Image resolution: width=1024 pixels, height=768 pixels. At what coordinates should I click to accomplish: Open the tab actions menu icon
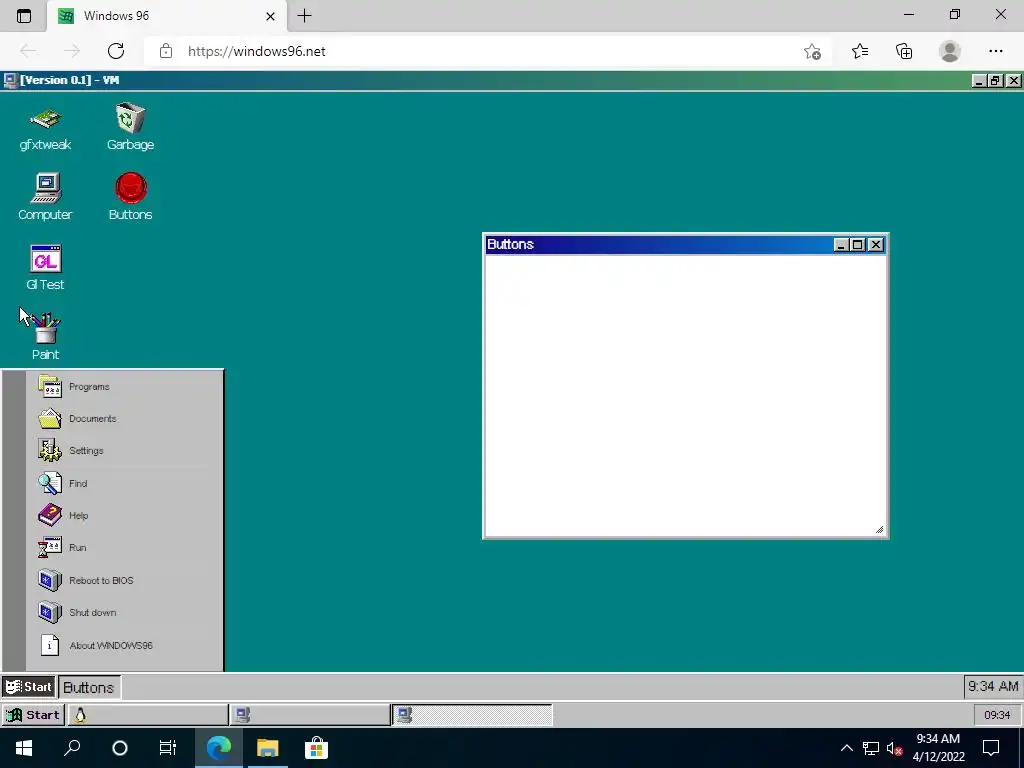click(24, 16)
